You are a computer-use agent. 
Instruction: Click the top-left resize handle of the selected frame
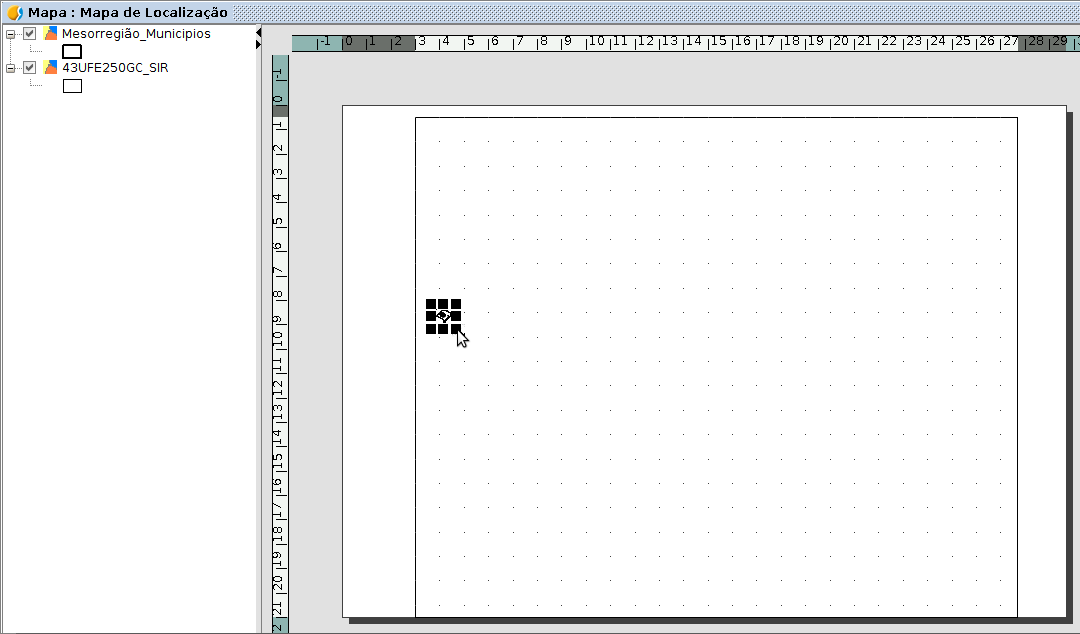point(431,303)
